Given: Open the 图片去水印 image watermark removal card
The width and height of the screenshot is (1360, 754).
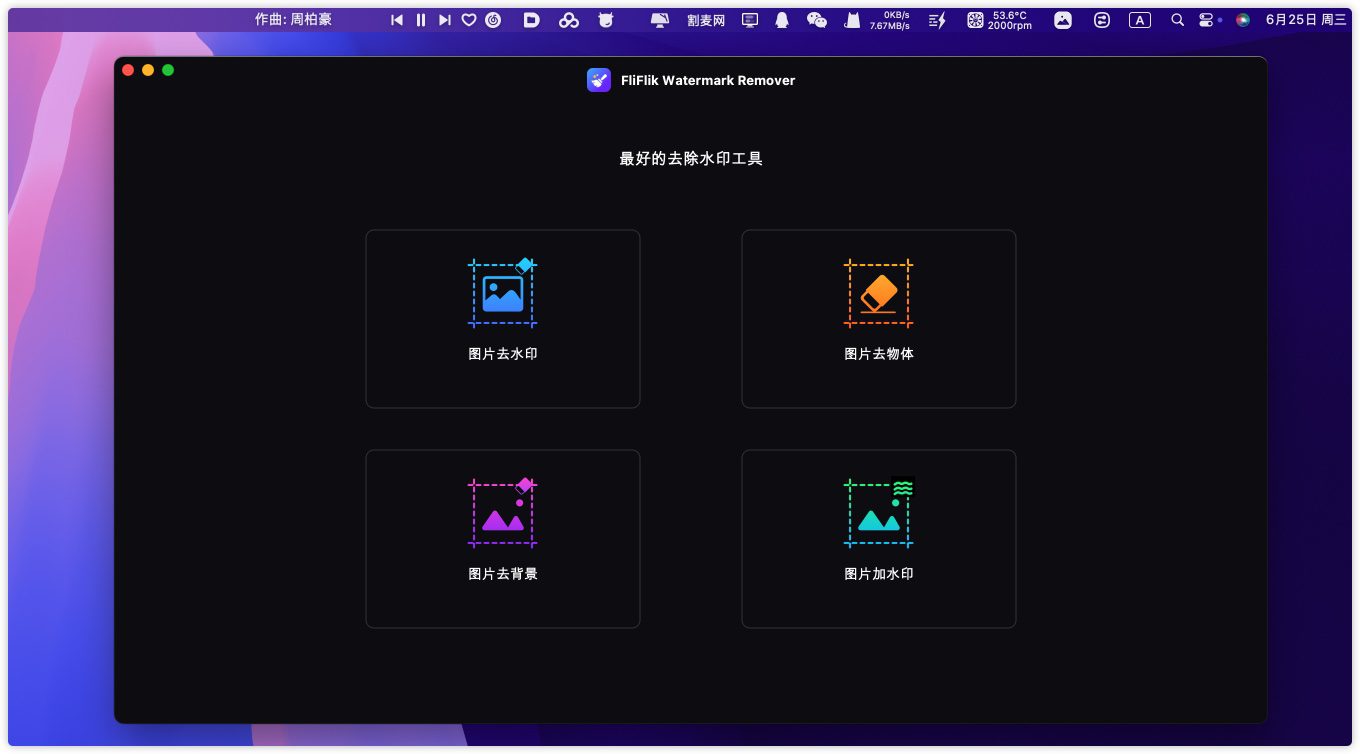Looking at the screenshot, I should tap(502, 319).
